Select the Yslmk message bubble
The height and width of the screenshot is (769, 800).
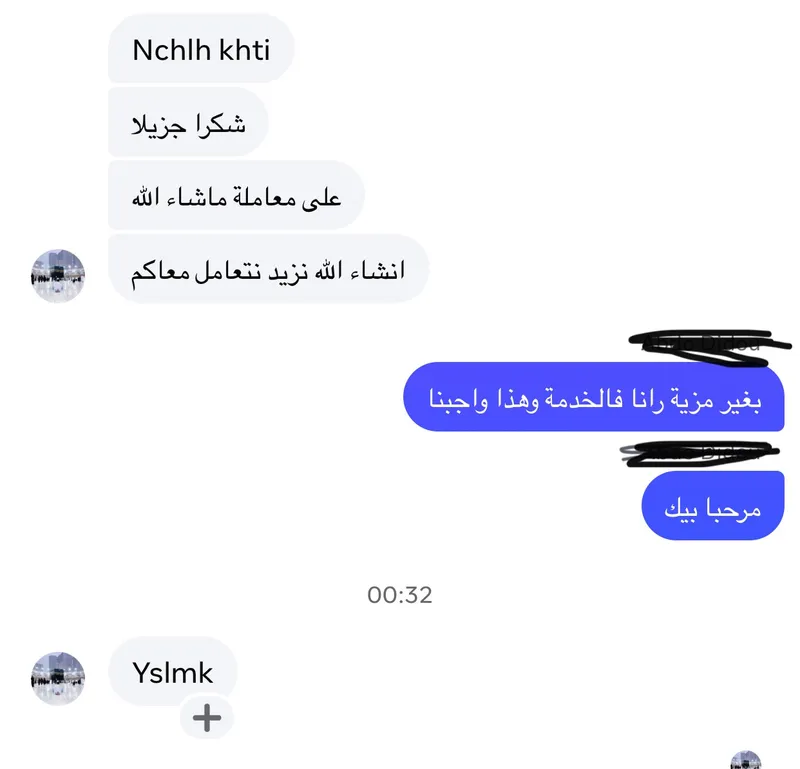(x=172, y=672)
